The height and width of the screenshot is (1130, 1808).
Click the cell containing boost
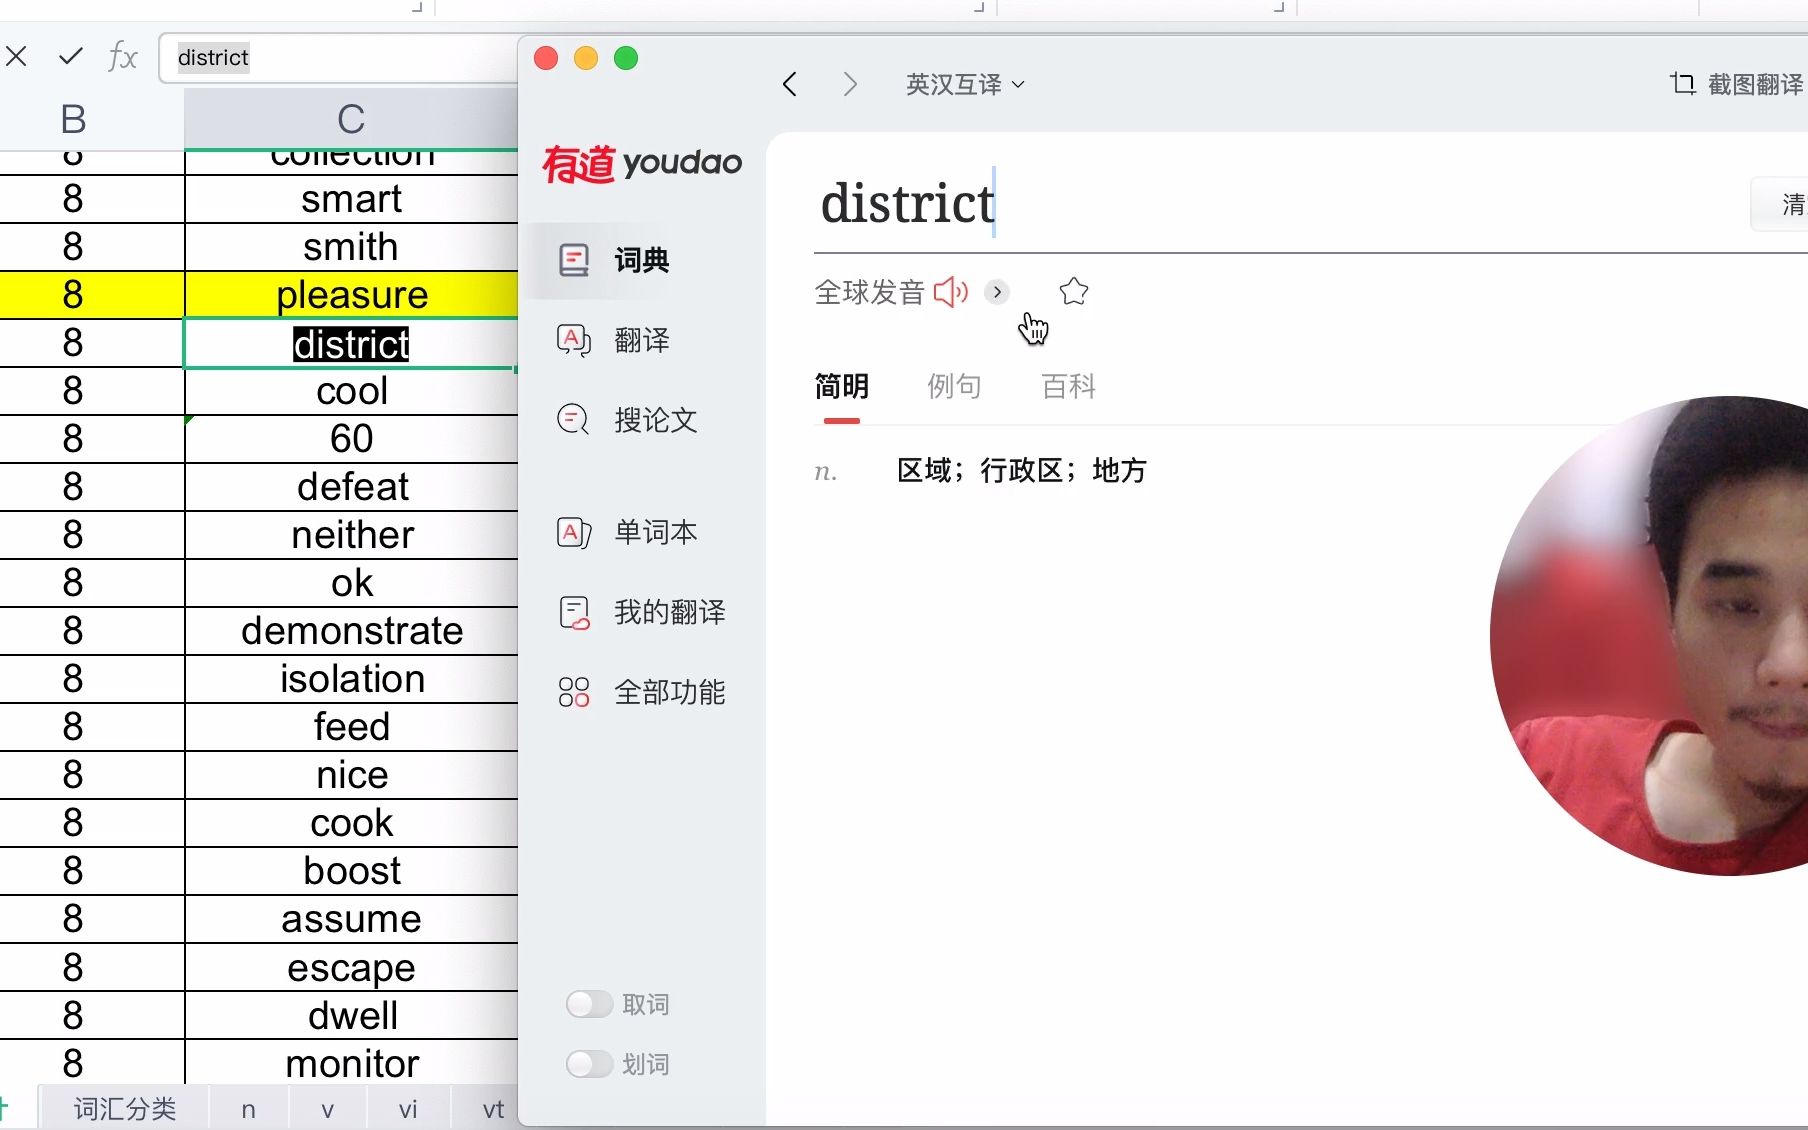[x=352, y=871]
